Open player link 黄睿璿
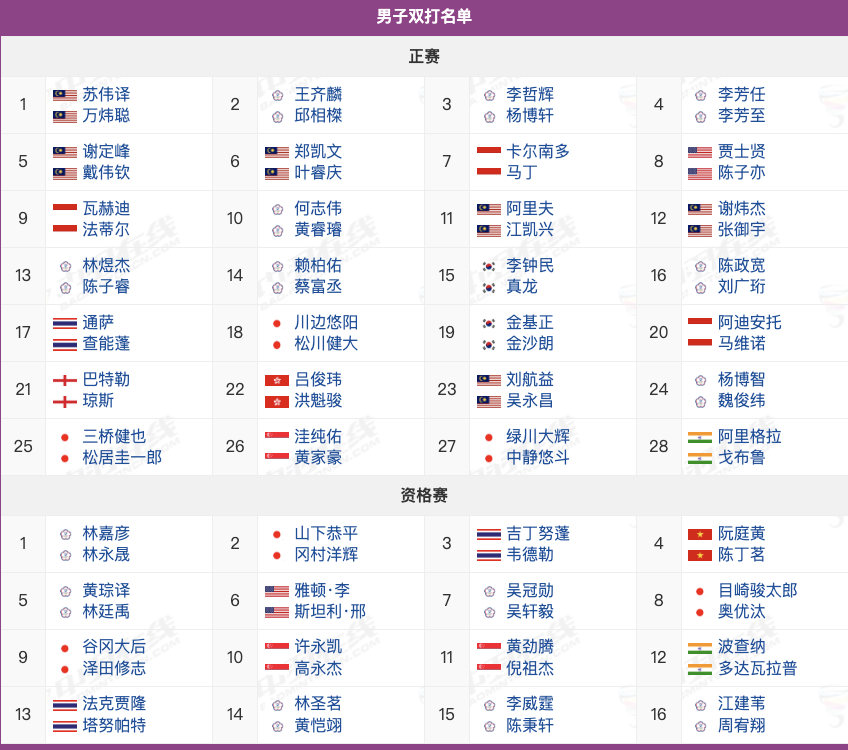848x750 pixels. (x=318, y=230)
